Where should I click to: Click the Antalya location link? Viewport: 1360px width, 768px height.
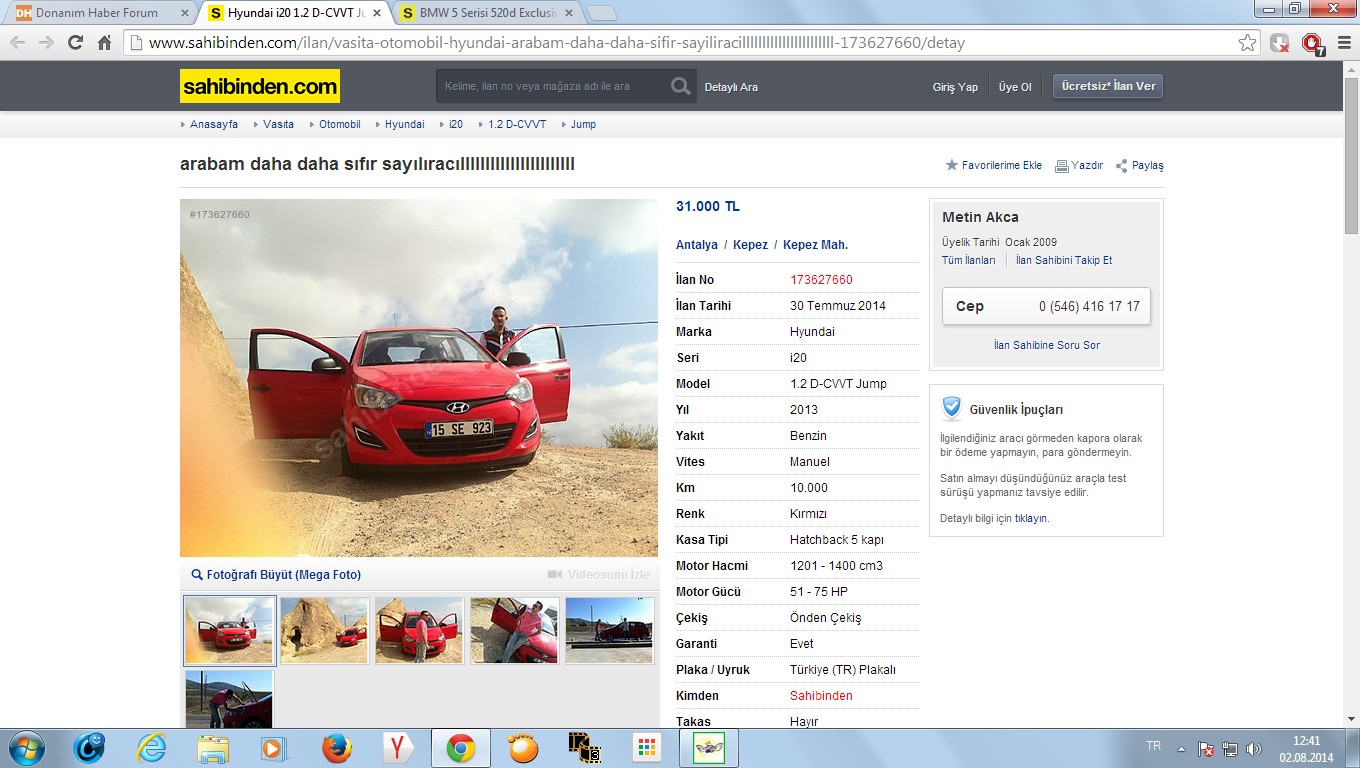(x=697, y=245)
